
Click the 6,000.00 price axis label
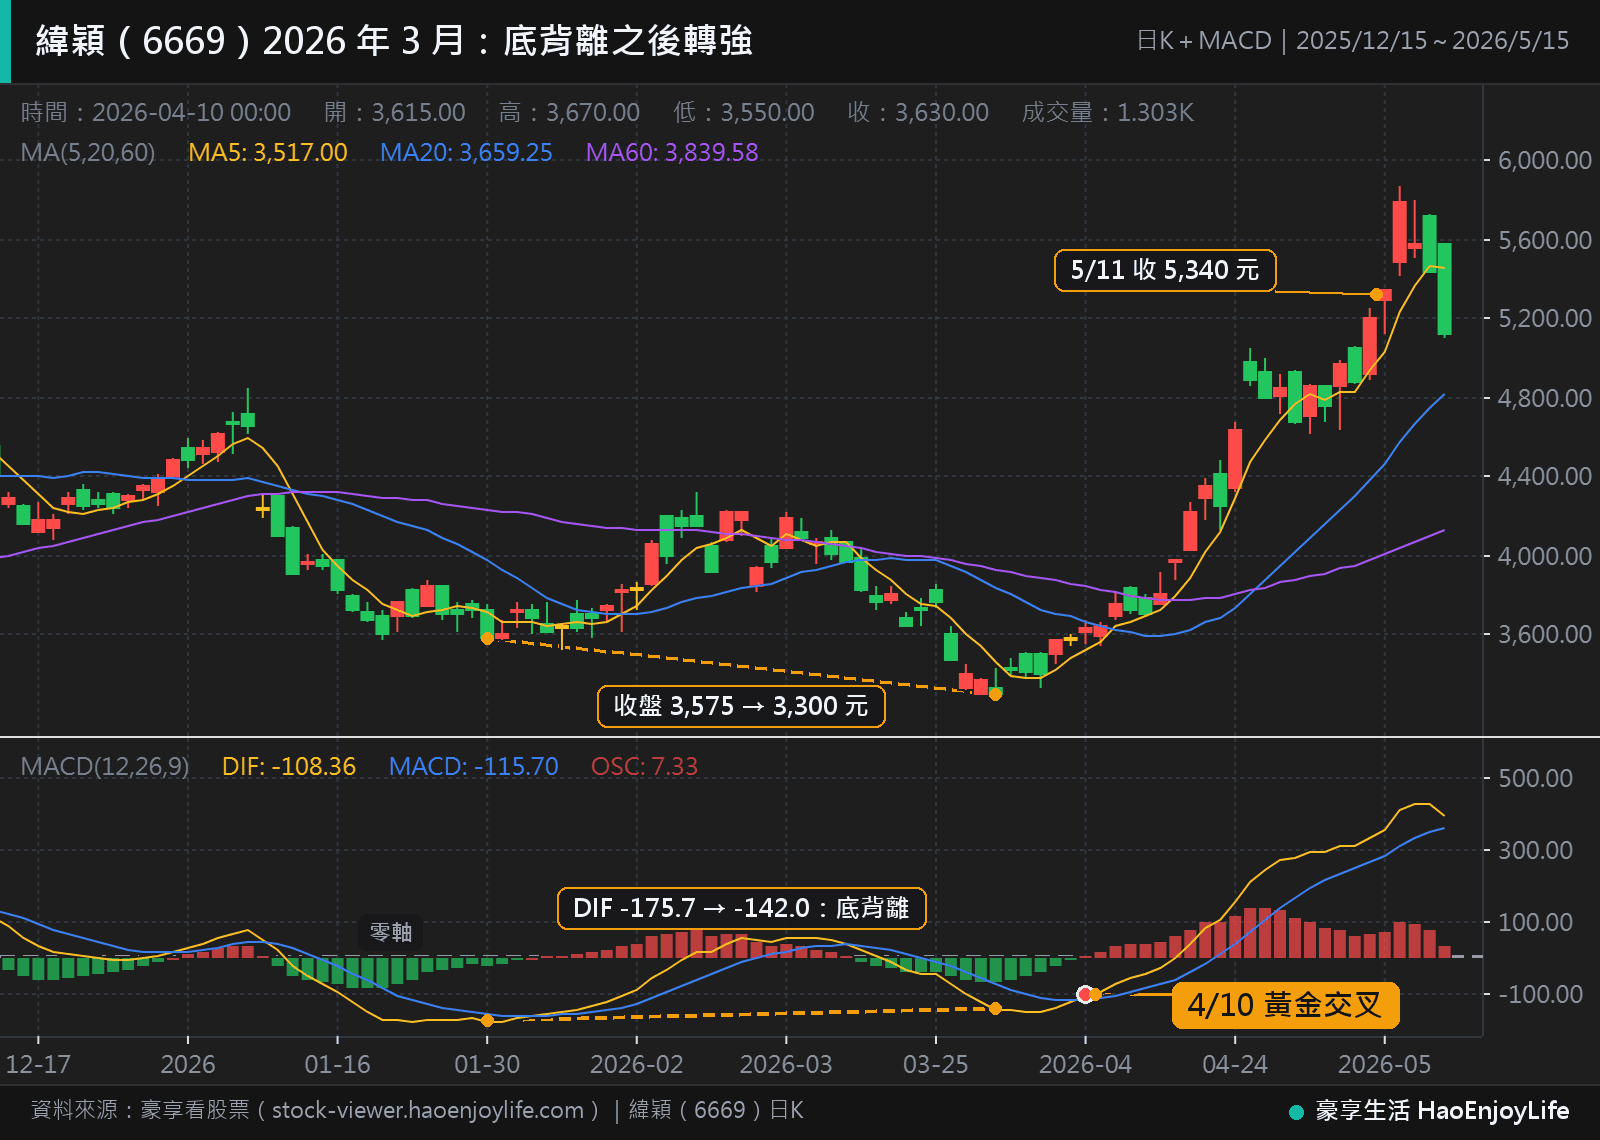(x=1545, y=161)
